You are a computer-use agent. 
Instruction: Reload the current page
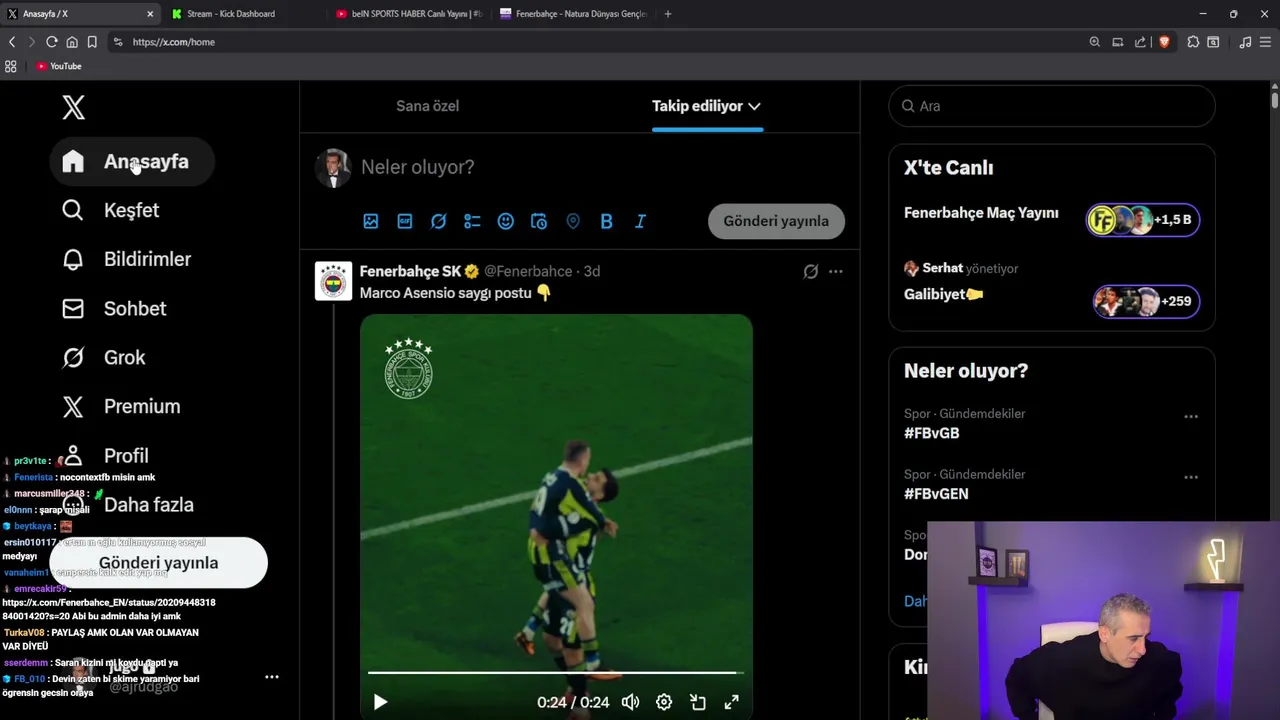pyautogui.click(x=52, y=42)
